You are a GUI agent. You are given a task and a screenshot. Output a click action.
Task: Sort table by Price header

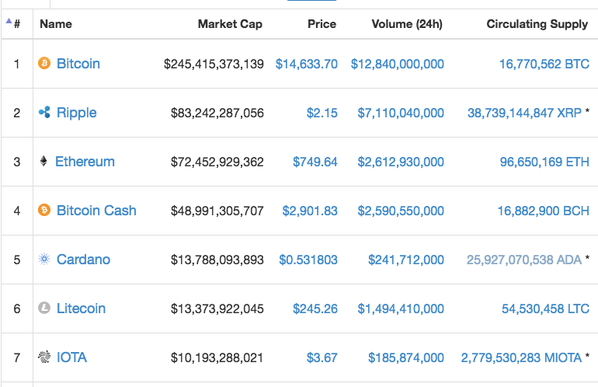322,24
